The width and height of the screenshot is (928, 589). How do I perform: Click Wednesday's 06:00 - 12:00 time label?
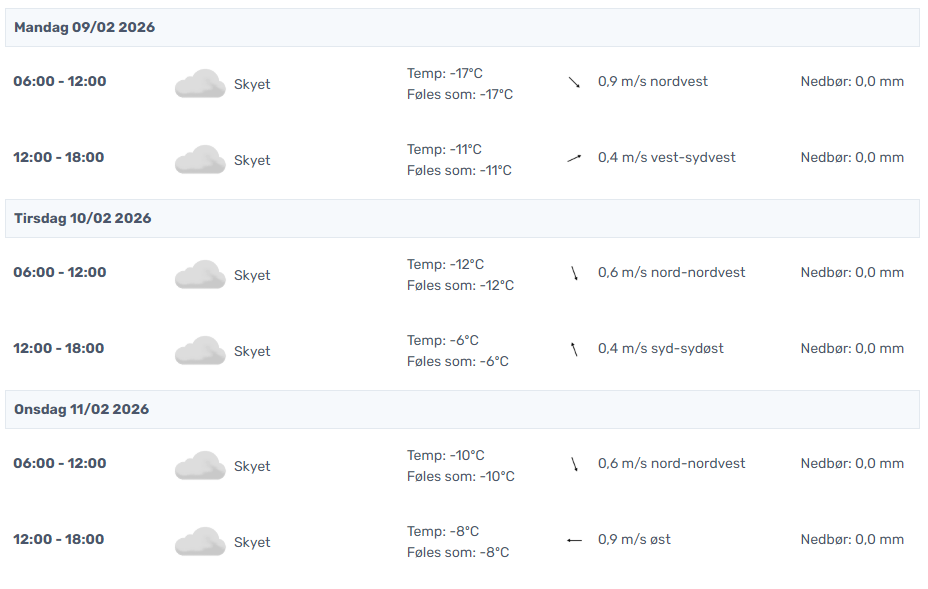pos(59,463)
